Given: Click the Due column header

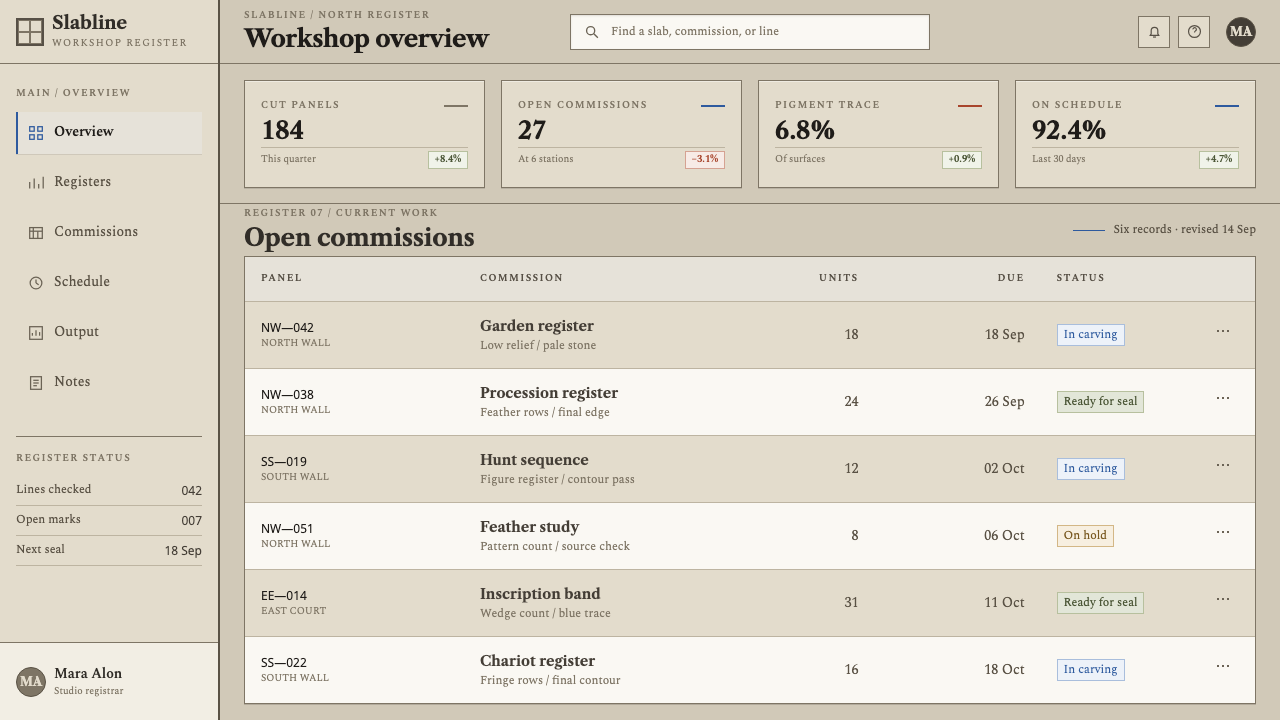Looking at the screenshot, I should pos(1010,278).
